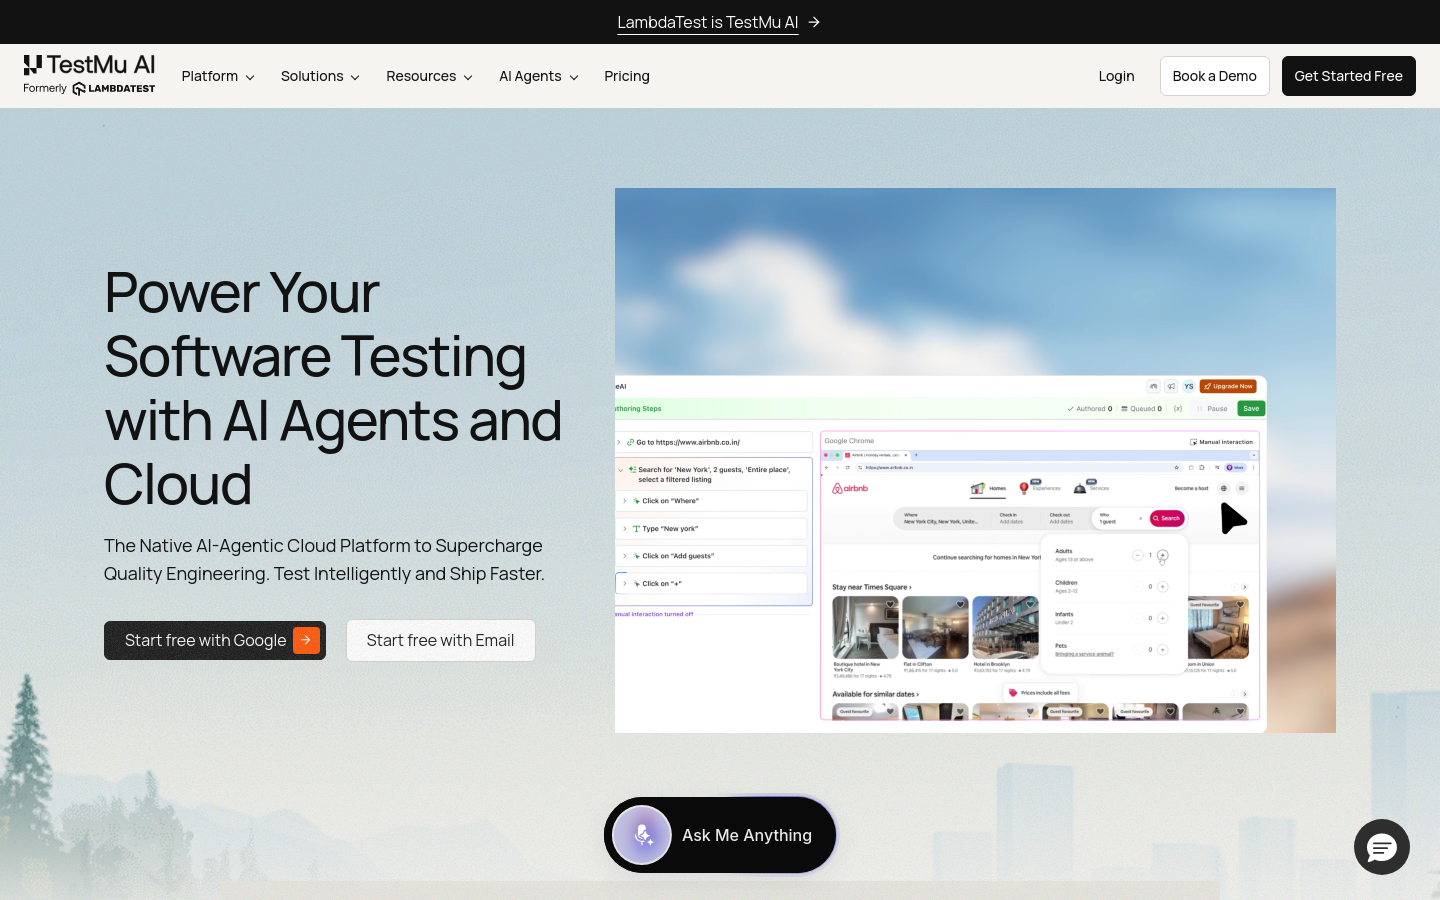Click Start free with Google
The height and width of the screenshot is (900, 1440).
(215, 640)
